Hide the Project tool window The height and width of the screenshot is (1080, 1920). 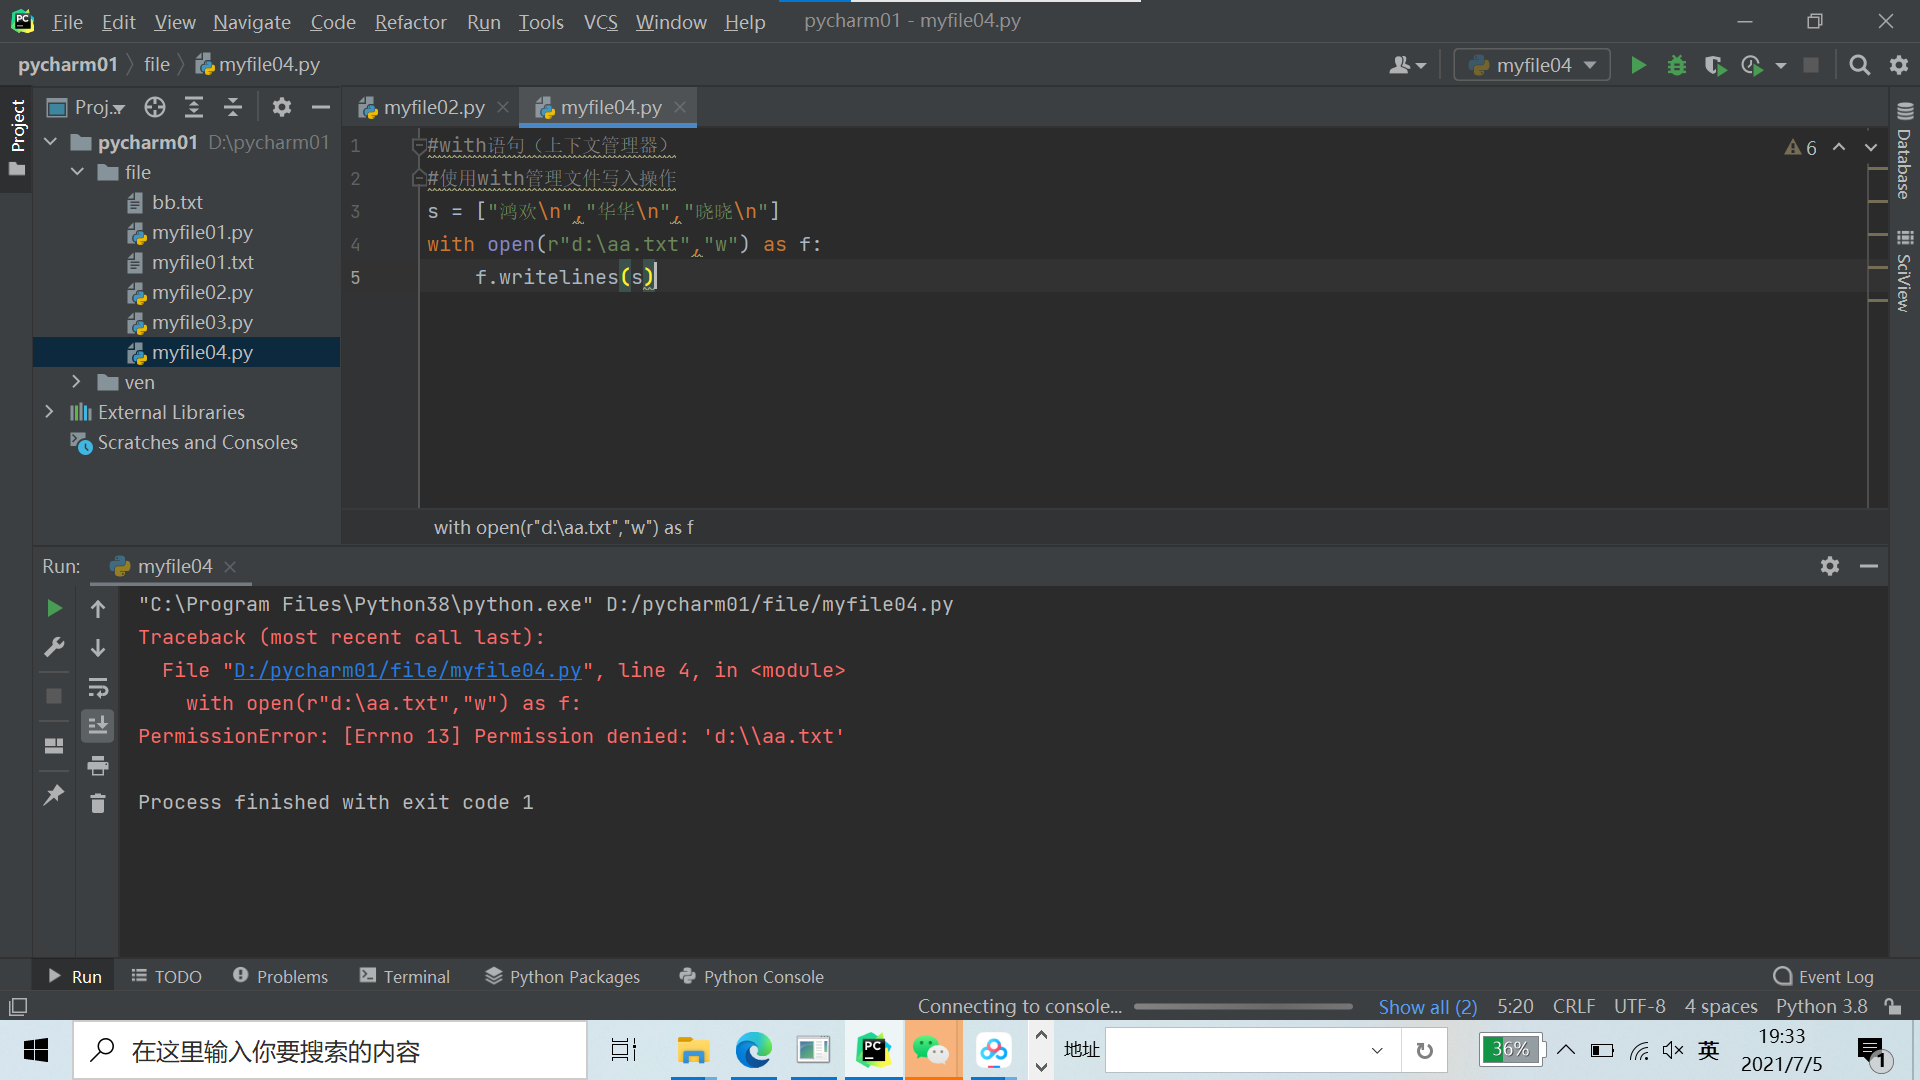[321, 107]
